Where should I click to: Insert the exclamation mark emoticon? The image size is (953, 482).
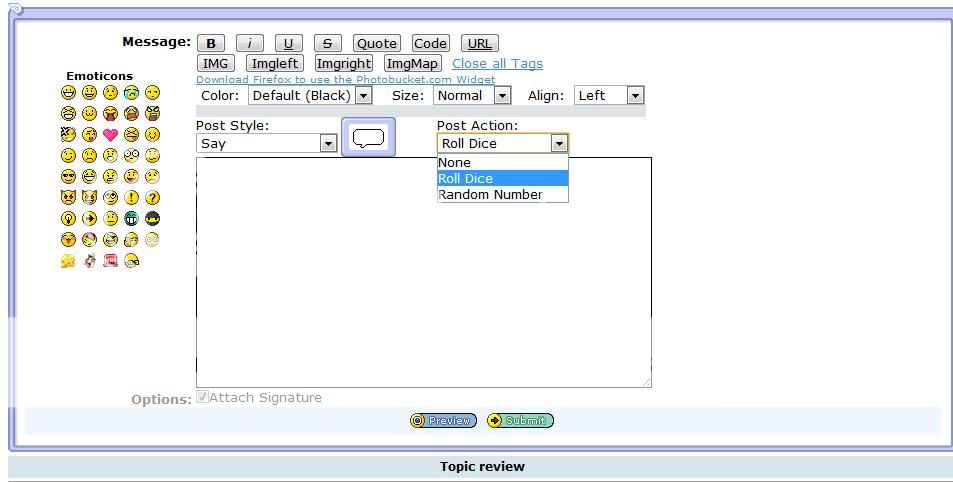click(131, 198)
